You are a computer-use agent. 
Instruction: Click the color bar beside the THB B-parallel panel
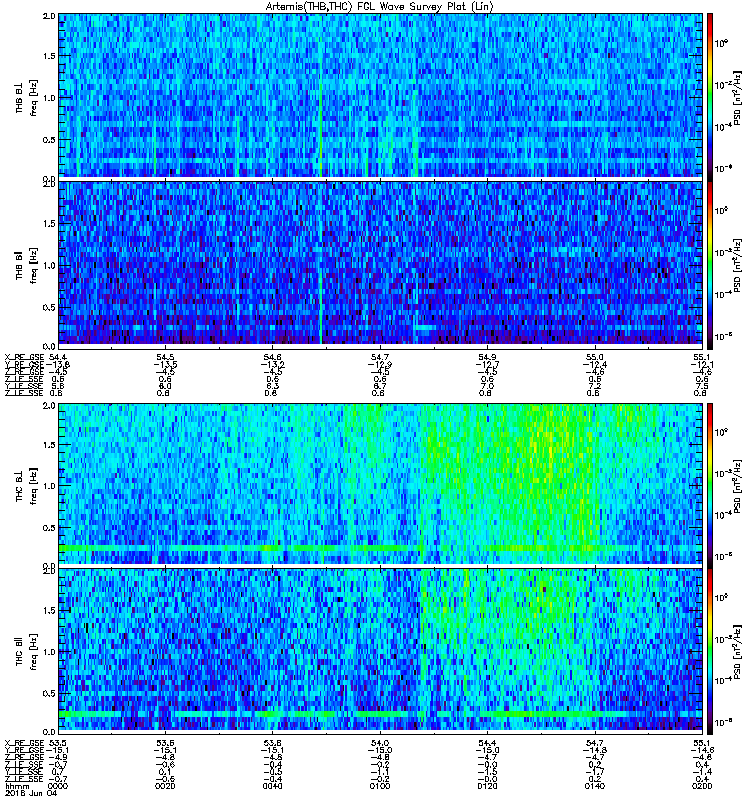pos(710,264)
